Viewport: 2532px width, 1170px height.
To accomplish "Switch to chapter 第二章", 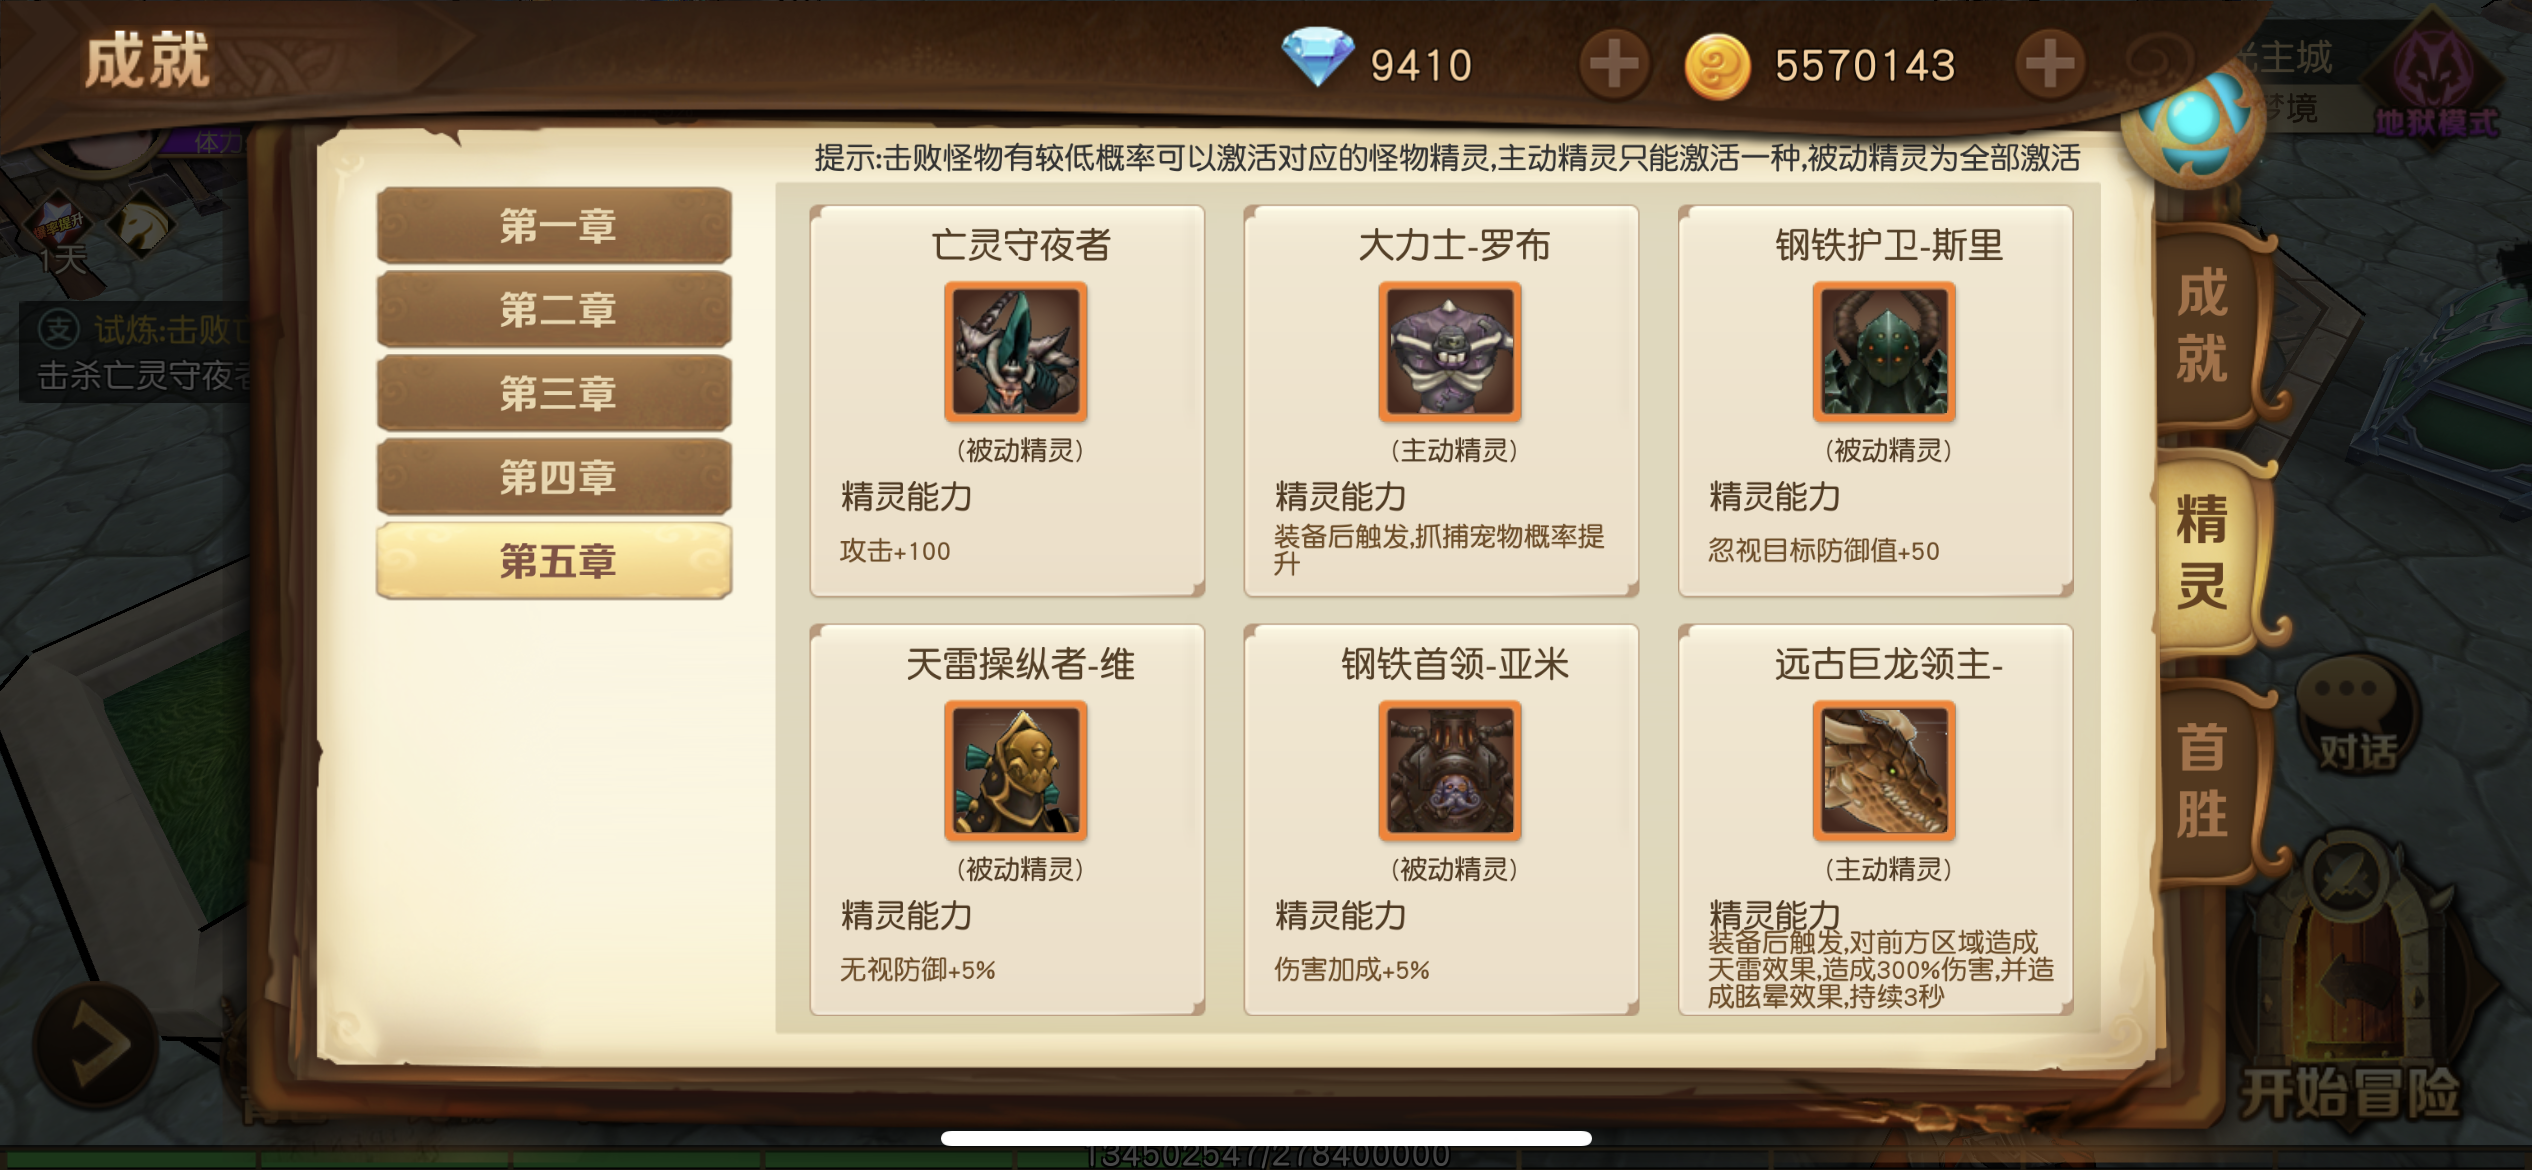I will tap(554, 310).
